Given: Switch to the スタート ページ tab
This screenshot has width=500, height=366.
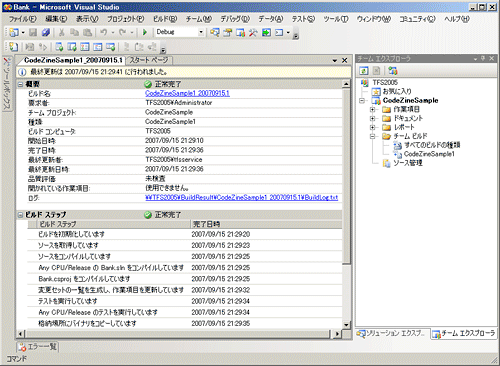Looking at the screenshot, I should [x=149, y=60].
